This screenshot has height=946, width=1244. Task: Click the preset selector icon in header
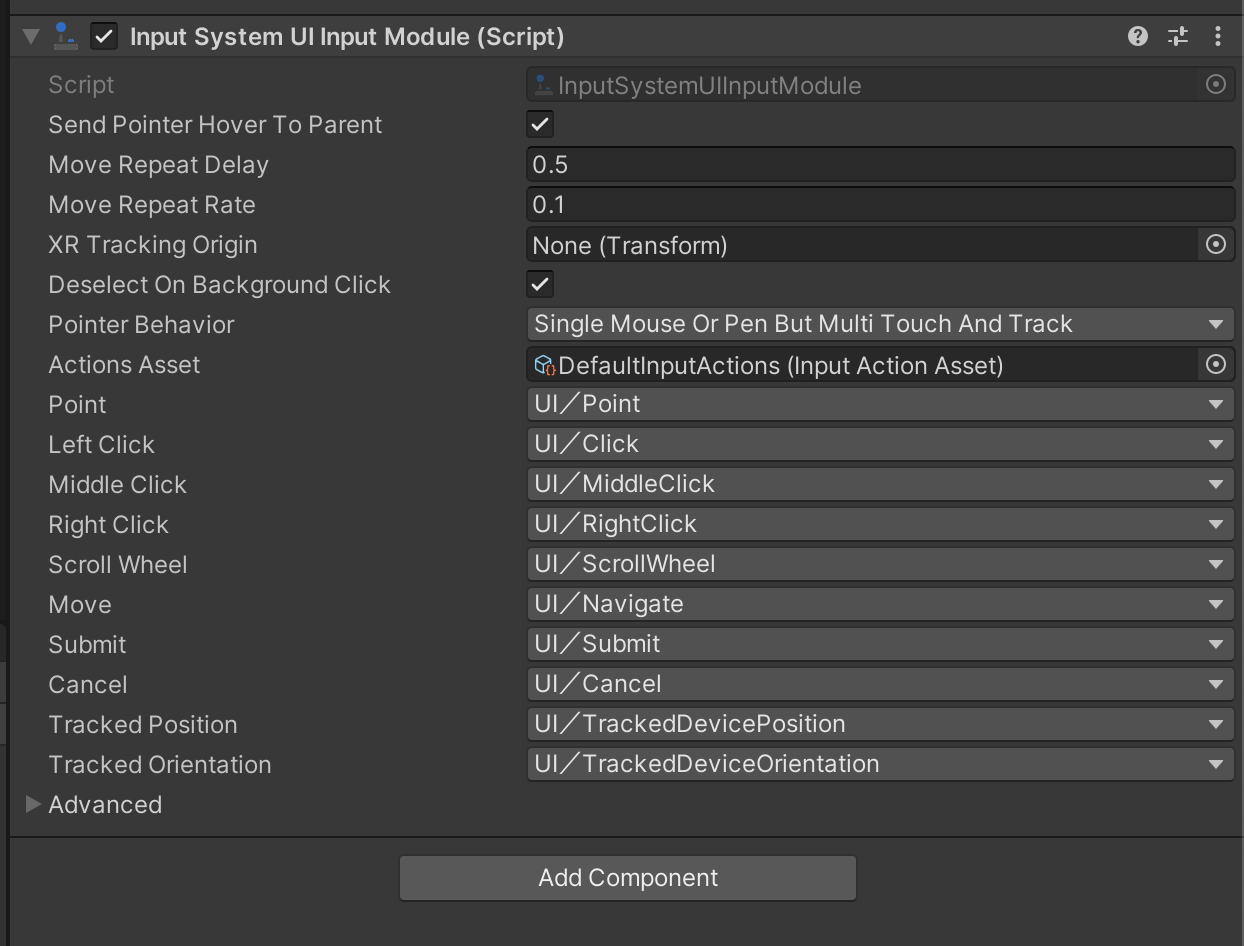(1177, 36)
